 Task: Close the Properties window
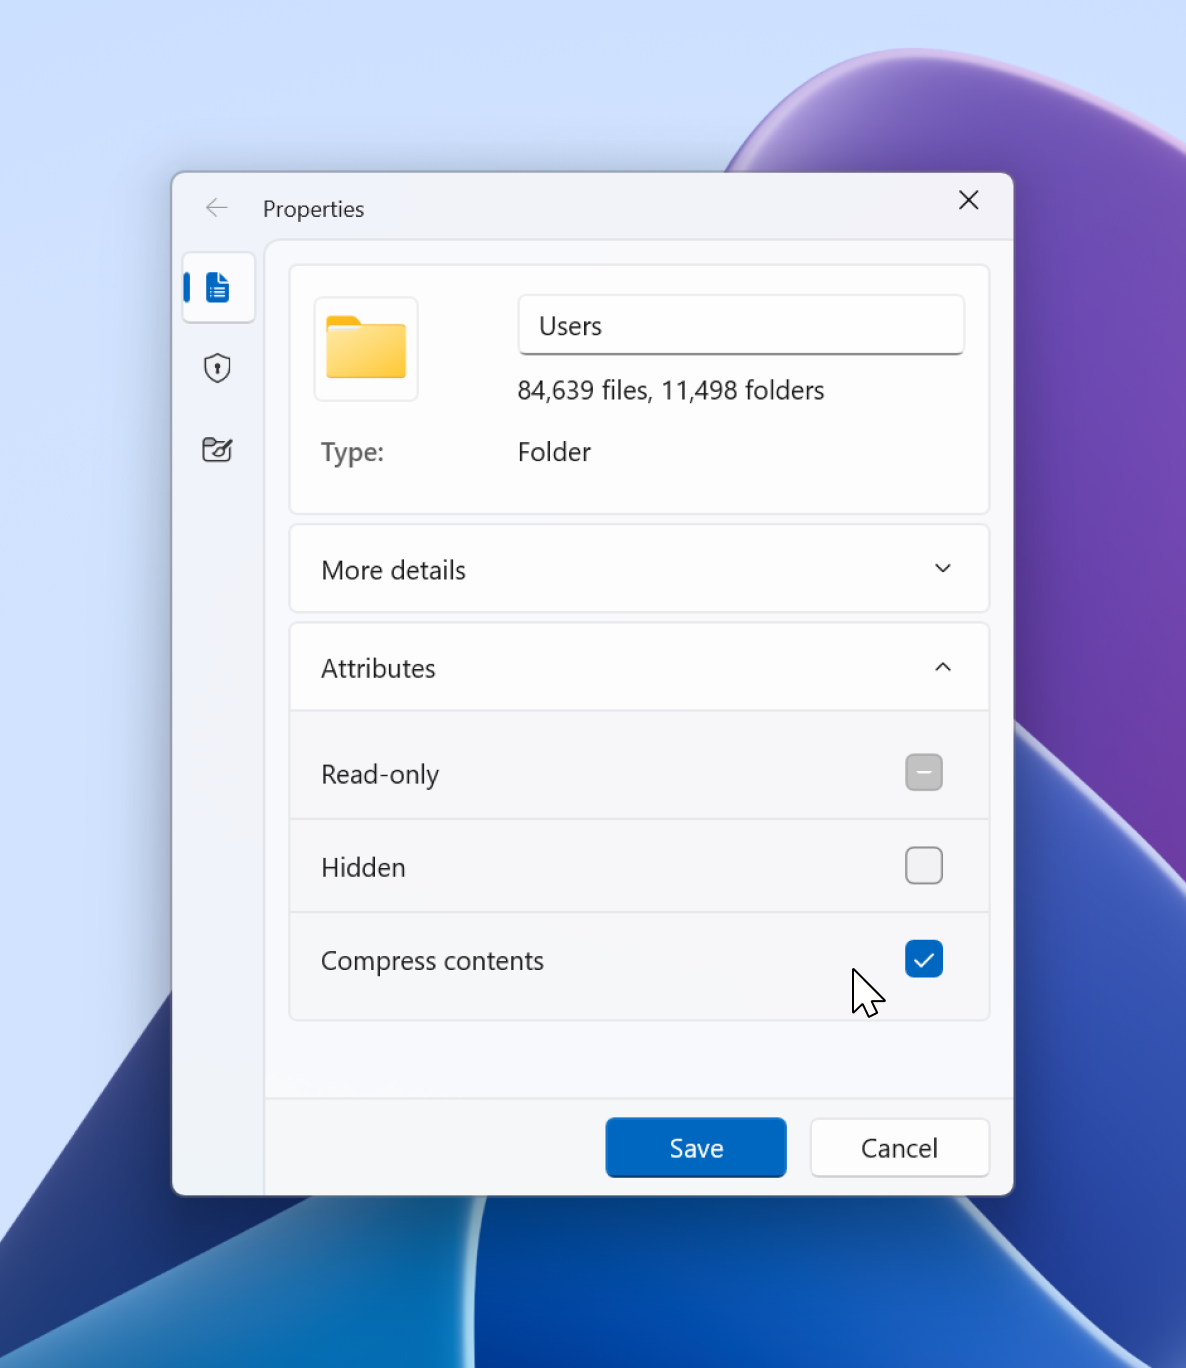968,200
